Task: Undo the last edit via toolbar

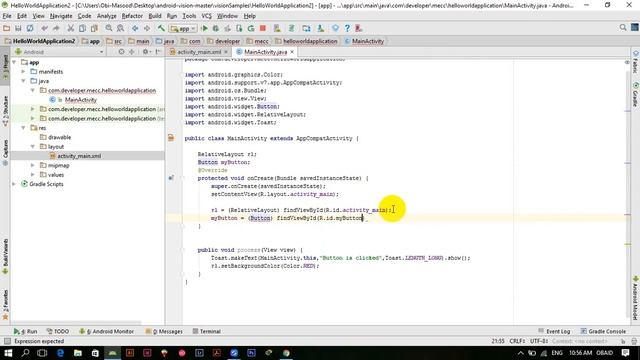Action: coord(44,28)
